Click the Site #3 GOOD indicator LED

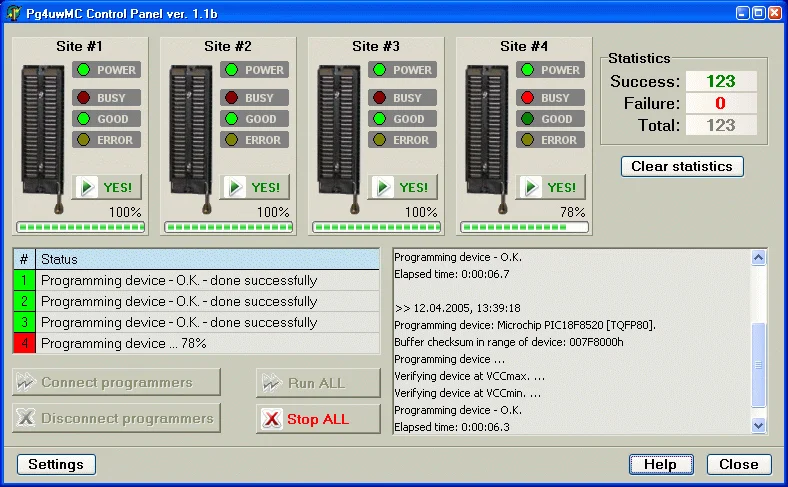click(x=379, y=119)
